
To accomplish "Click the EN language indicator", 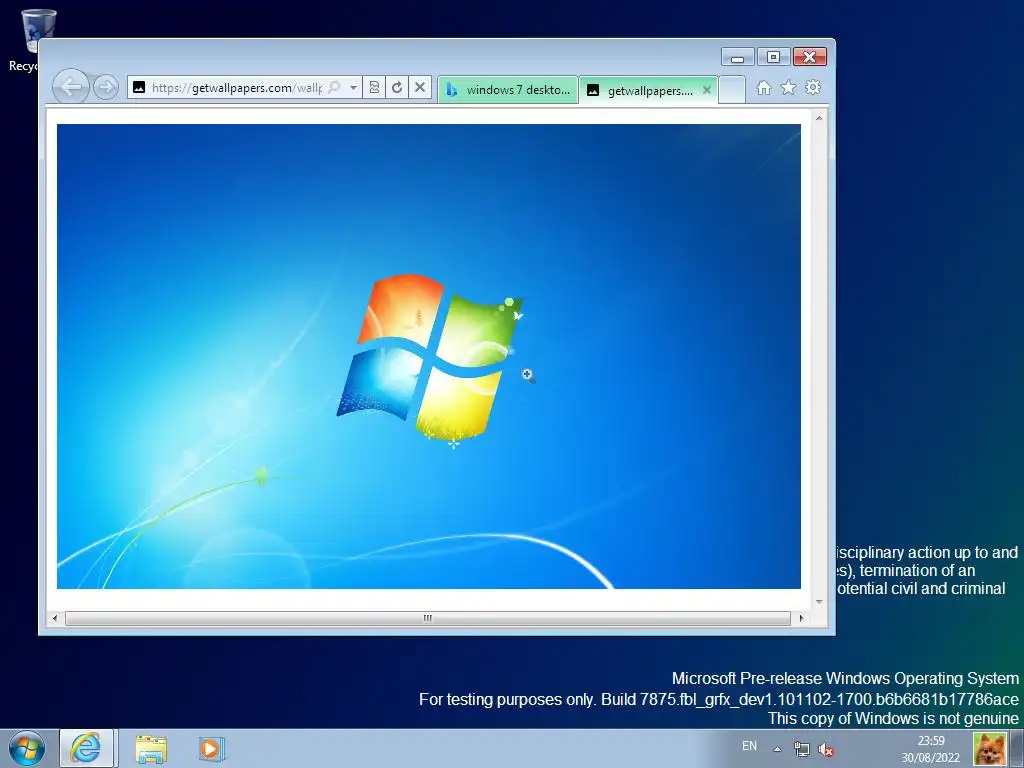I will 750,746.
